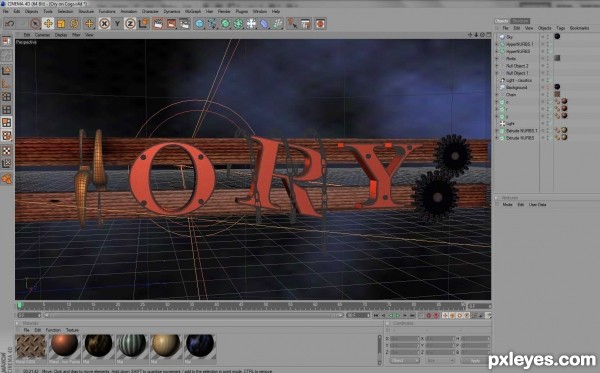Open the Tags menu in Objects panel
The height and width of the screenshot is (373, 600).
561,28
